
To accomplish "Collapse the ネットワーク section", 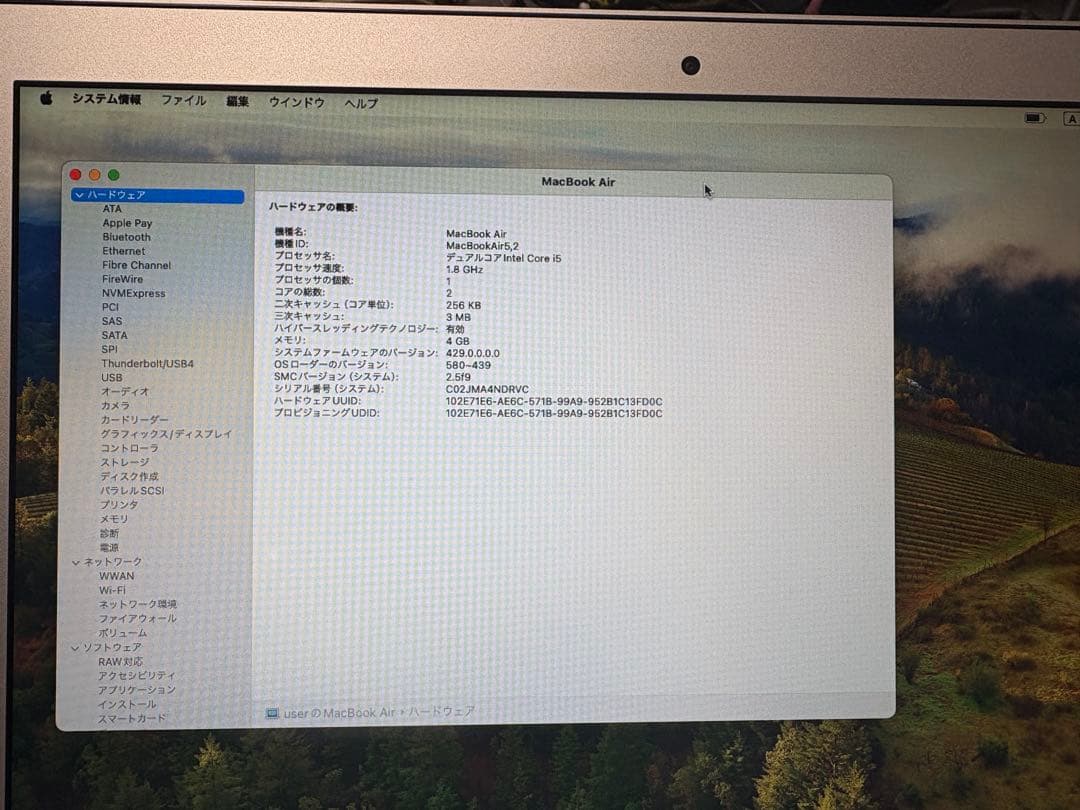I will click(77, 562).
